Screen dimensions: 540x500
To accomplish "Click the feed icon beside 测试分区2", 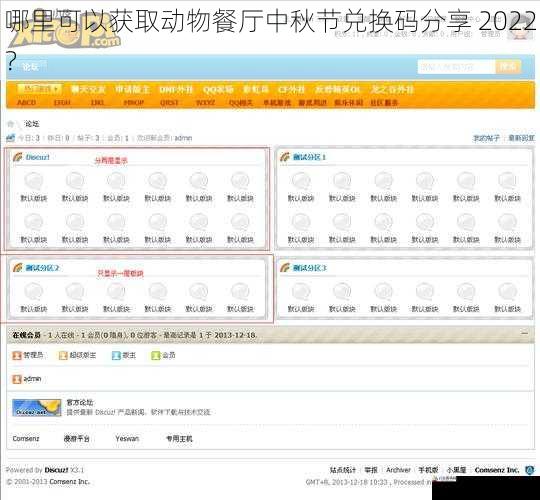I will click(x=18, y=268).
